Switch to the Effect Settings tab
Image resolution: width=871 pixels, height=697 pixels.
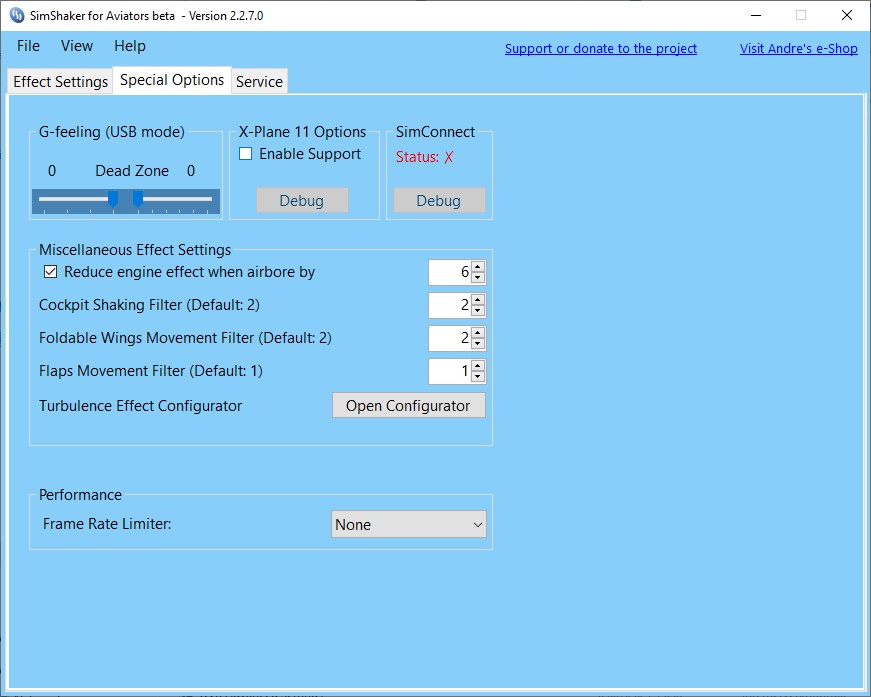pos(59,81)
